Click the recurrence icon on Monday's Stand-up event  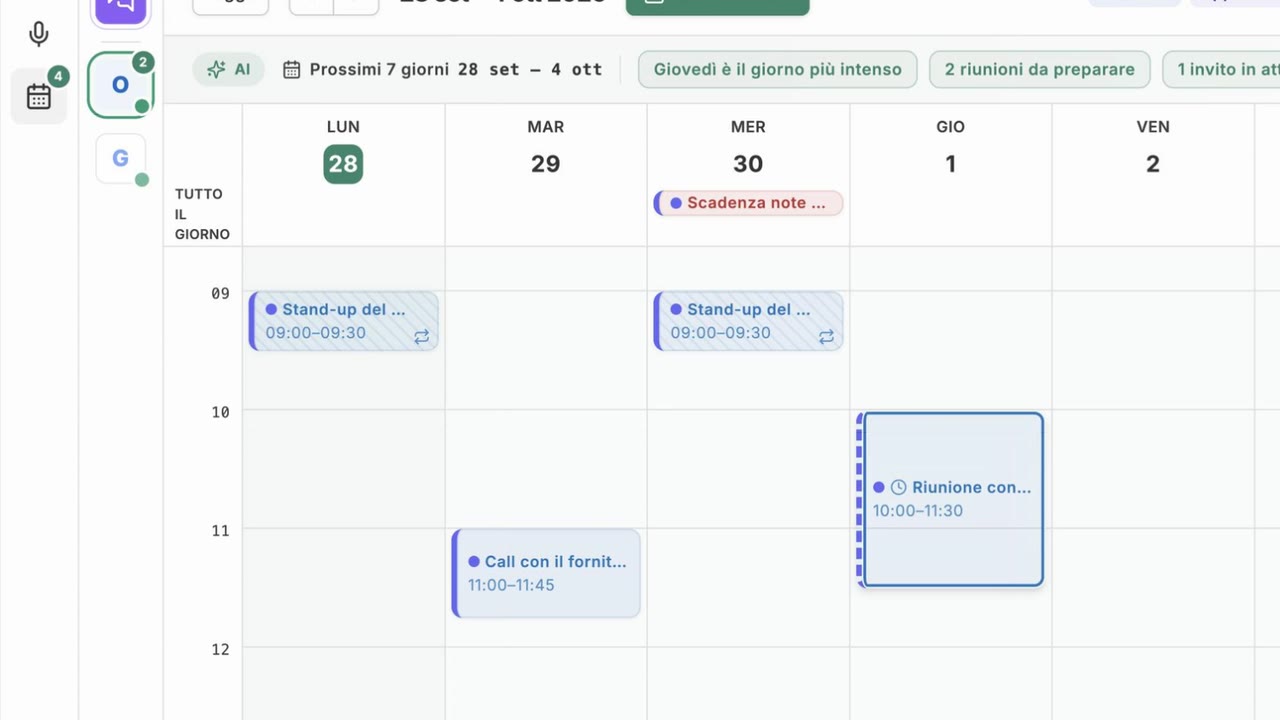coord(422,337)
